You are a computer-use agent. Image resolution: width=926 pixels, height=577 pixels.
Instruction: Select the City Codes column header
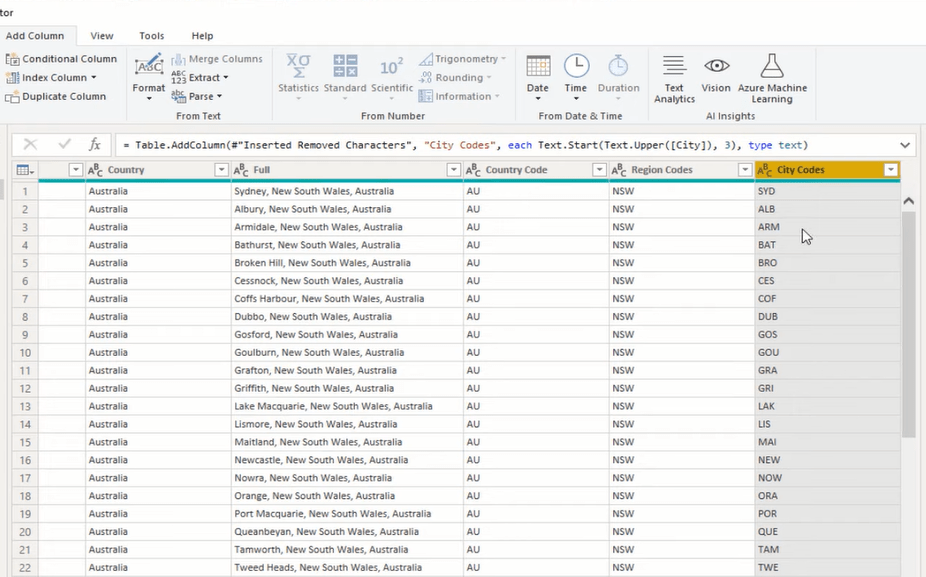point(827,170)
